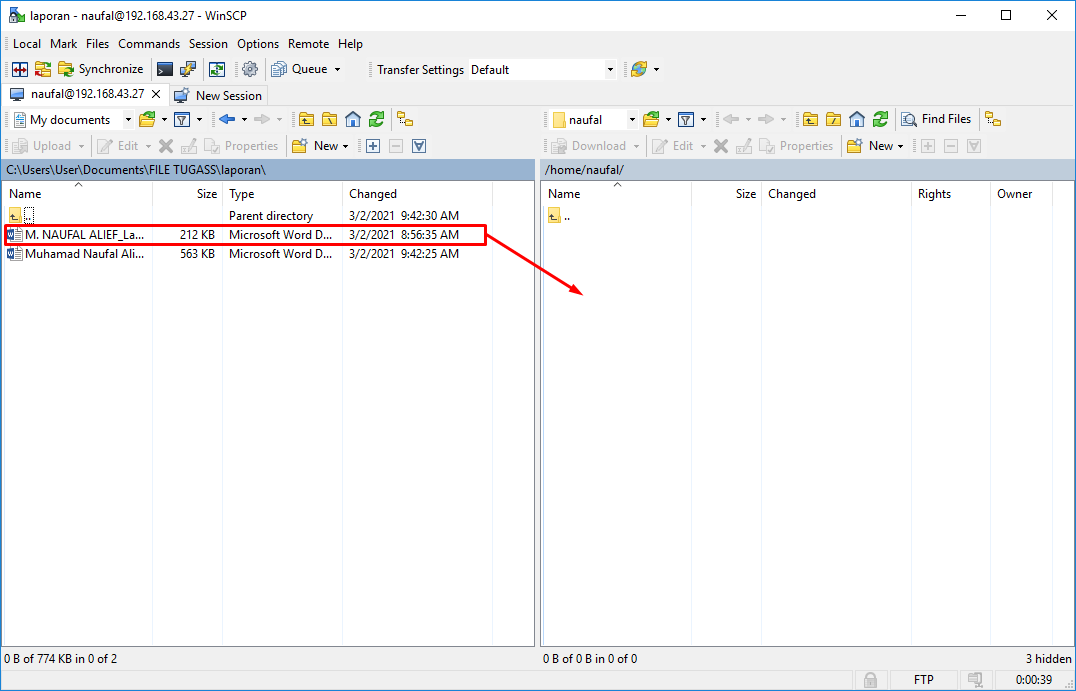Viewport: 1076px width, 691px height.
Task: Click the local panel Filter icon
Action: pos(182,119)
